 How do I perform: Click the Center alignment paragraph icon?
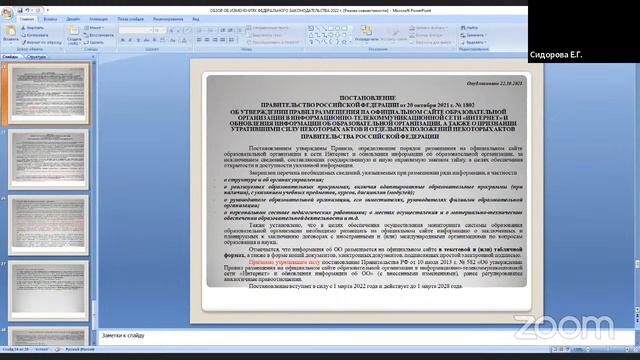click(207, 40)
